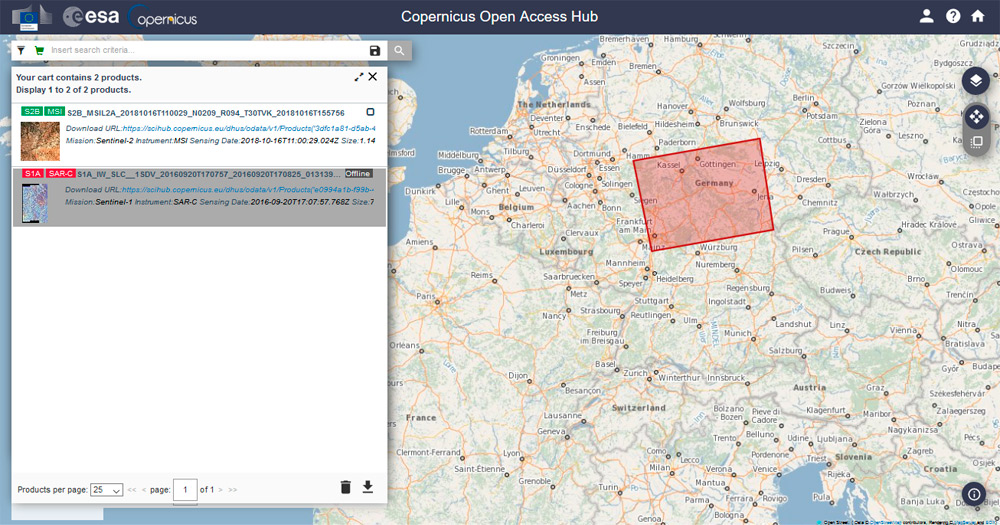Open the advanced search filter icon
Image resolution: width=1000 pixels, height=525 pixels.
(21, 50)
